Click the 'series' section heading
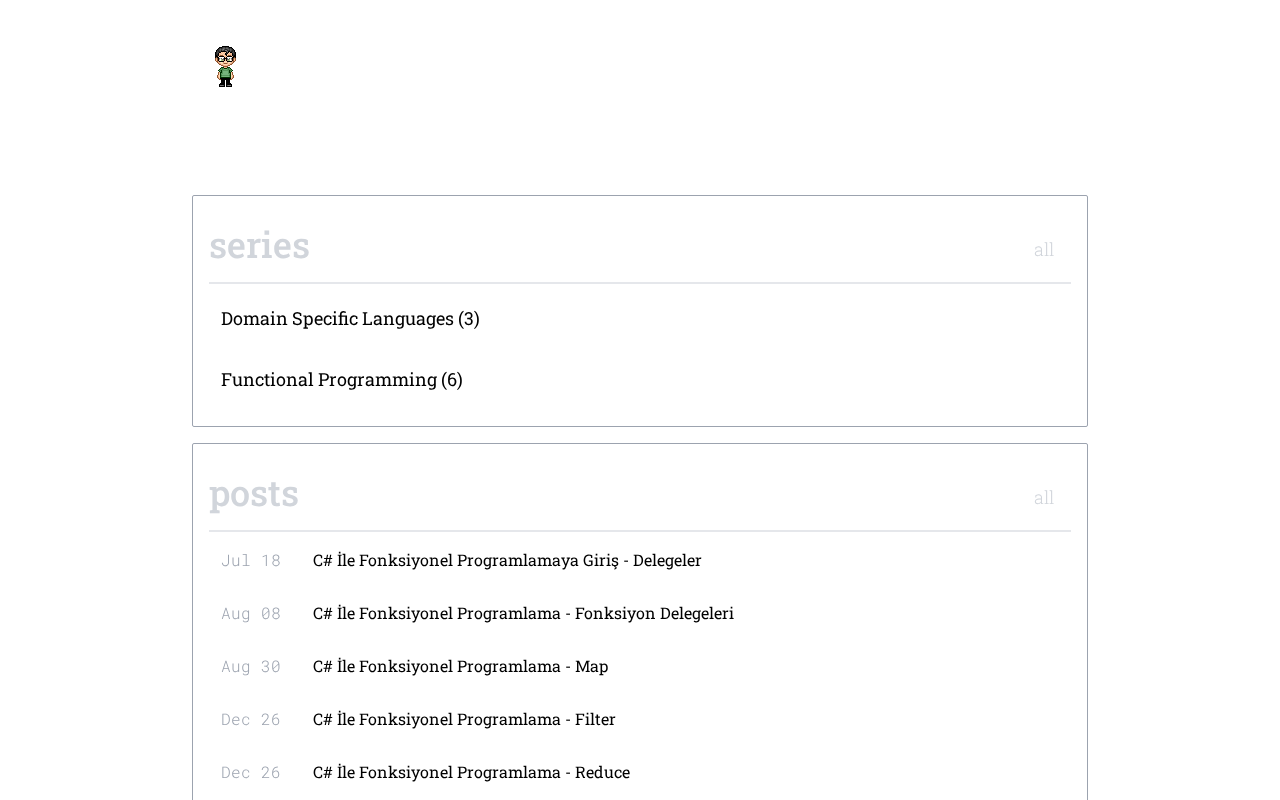This screenshot has height=800, width=1280. [x=259, y=246]
